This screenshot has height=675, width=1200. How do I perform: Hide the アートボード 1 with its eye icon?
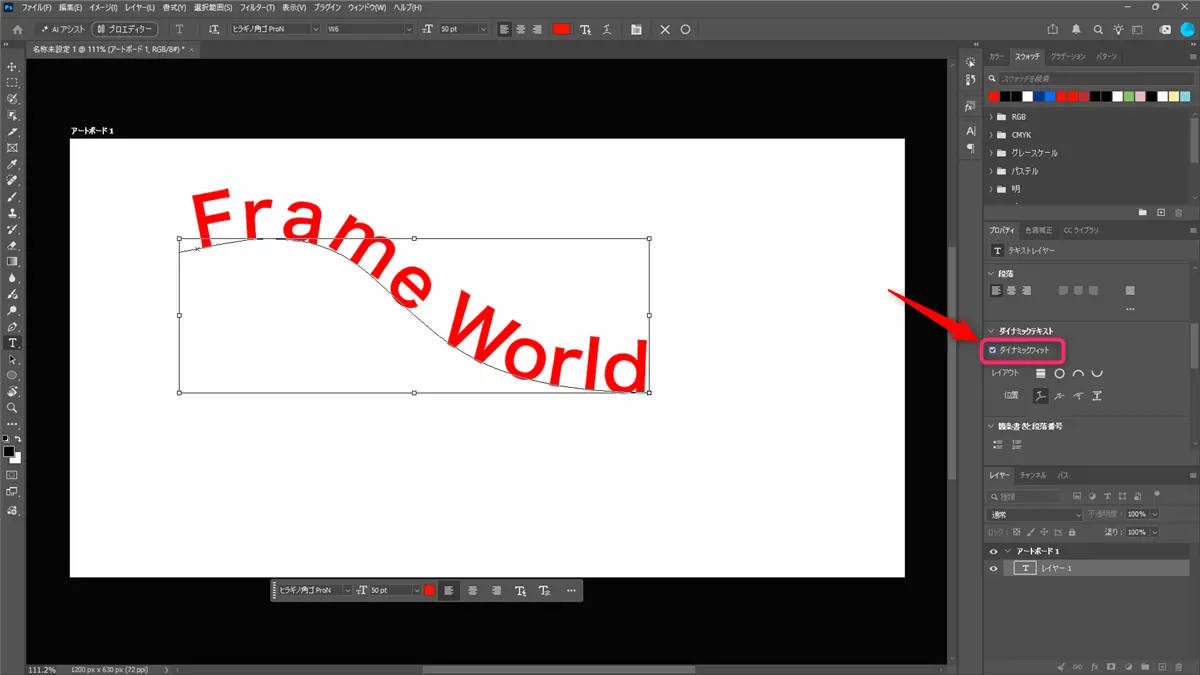(993, 551)
